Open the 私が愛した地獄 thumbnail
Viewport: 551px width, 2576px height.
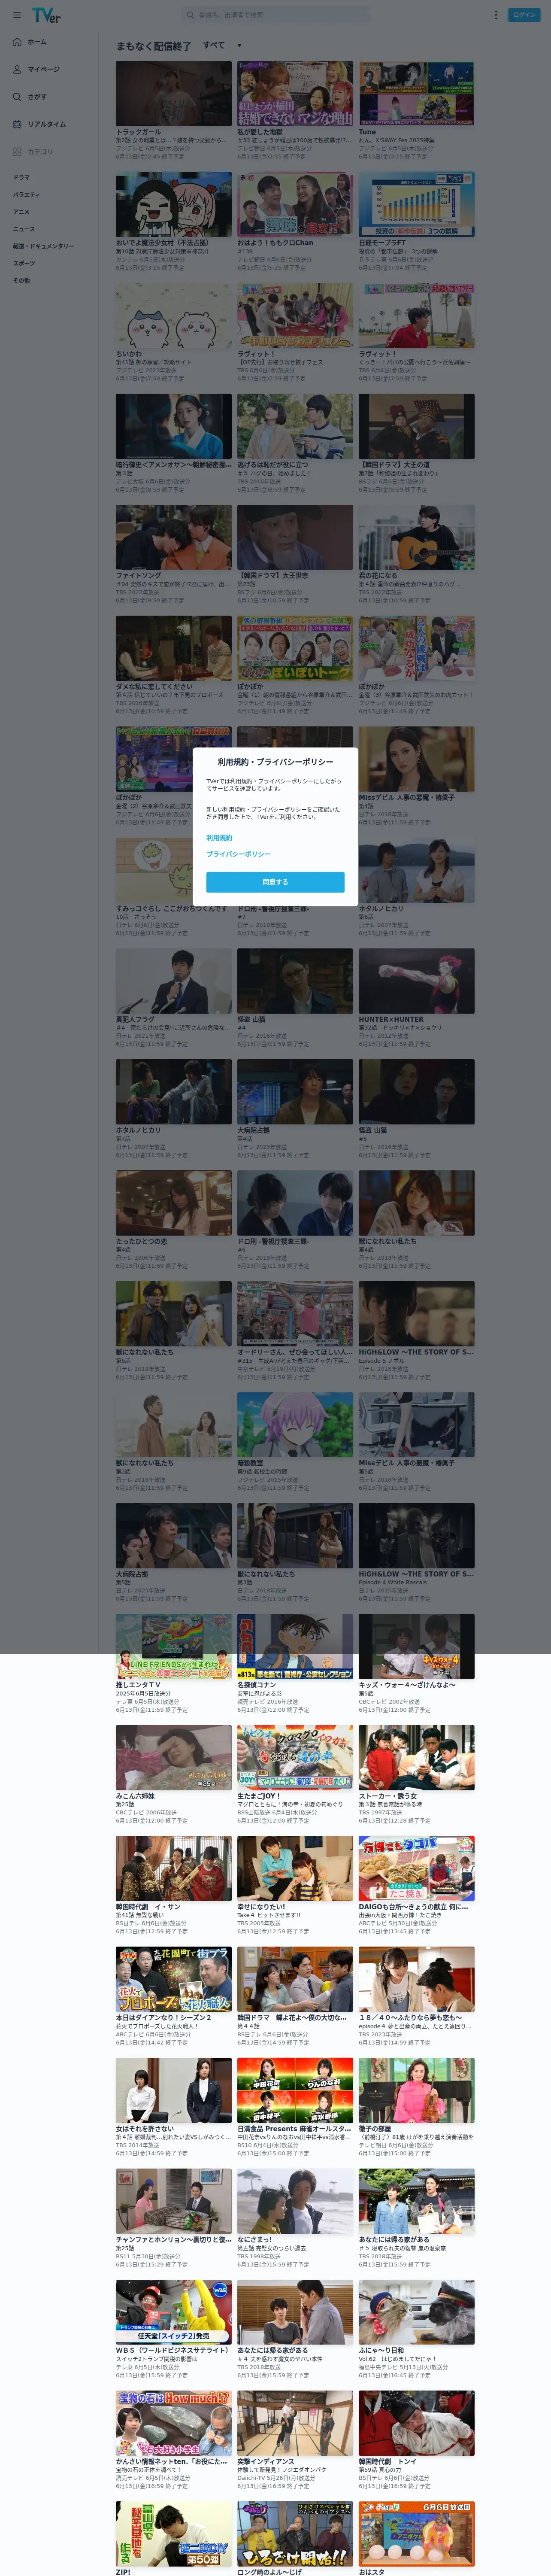295,93
